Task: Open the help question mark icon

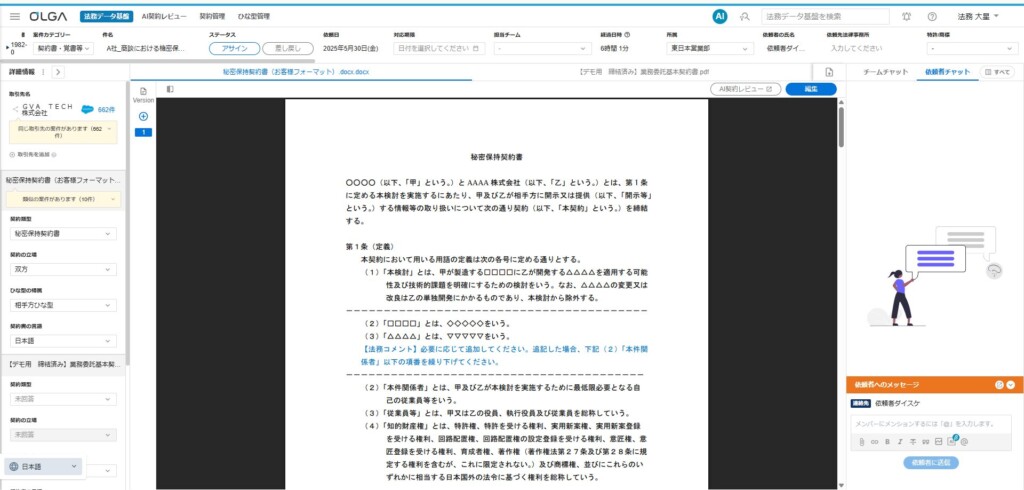Action: click(x=932, y=16)
